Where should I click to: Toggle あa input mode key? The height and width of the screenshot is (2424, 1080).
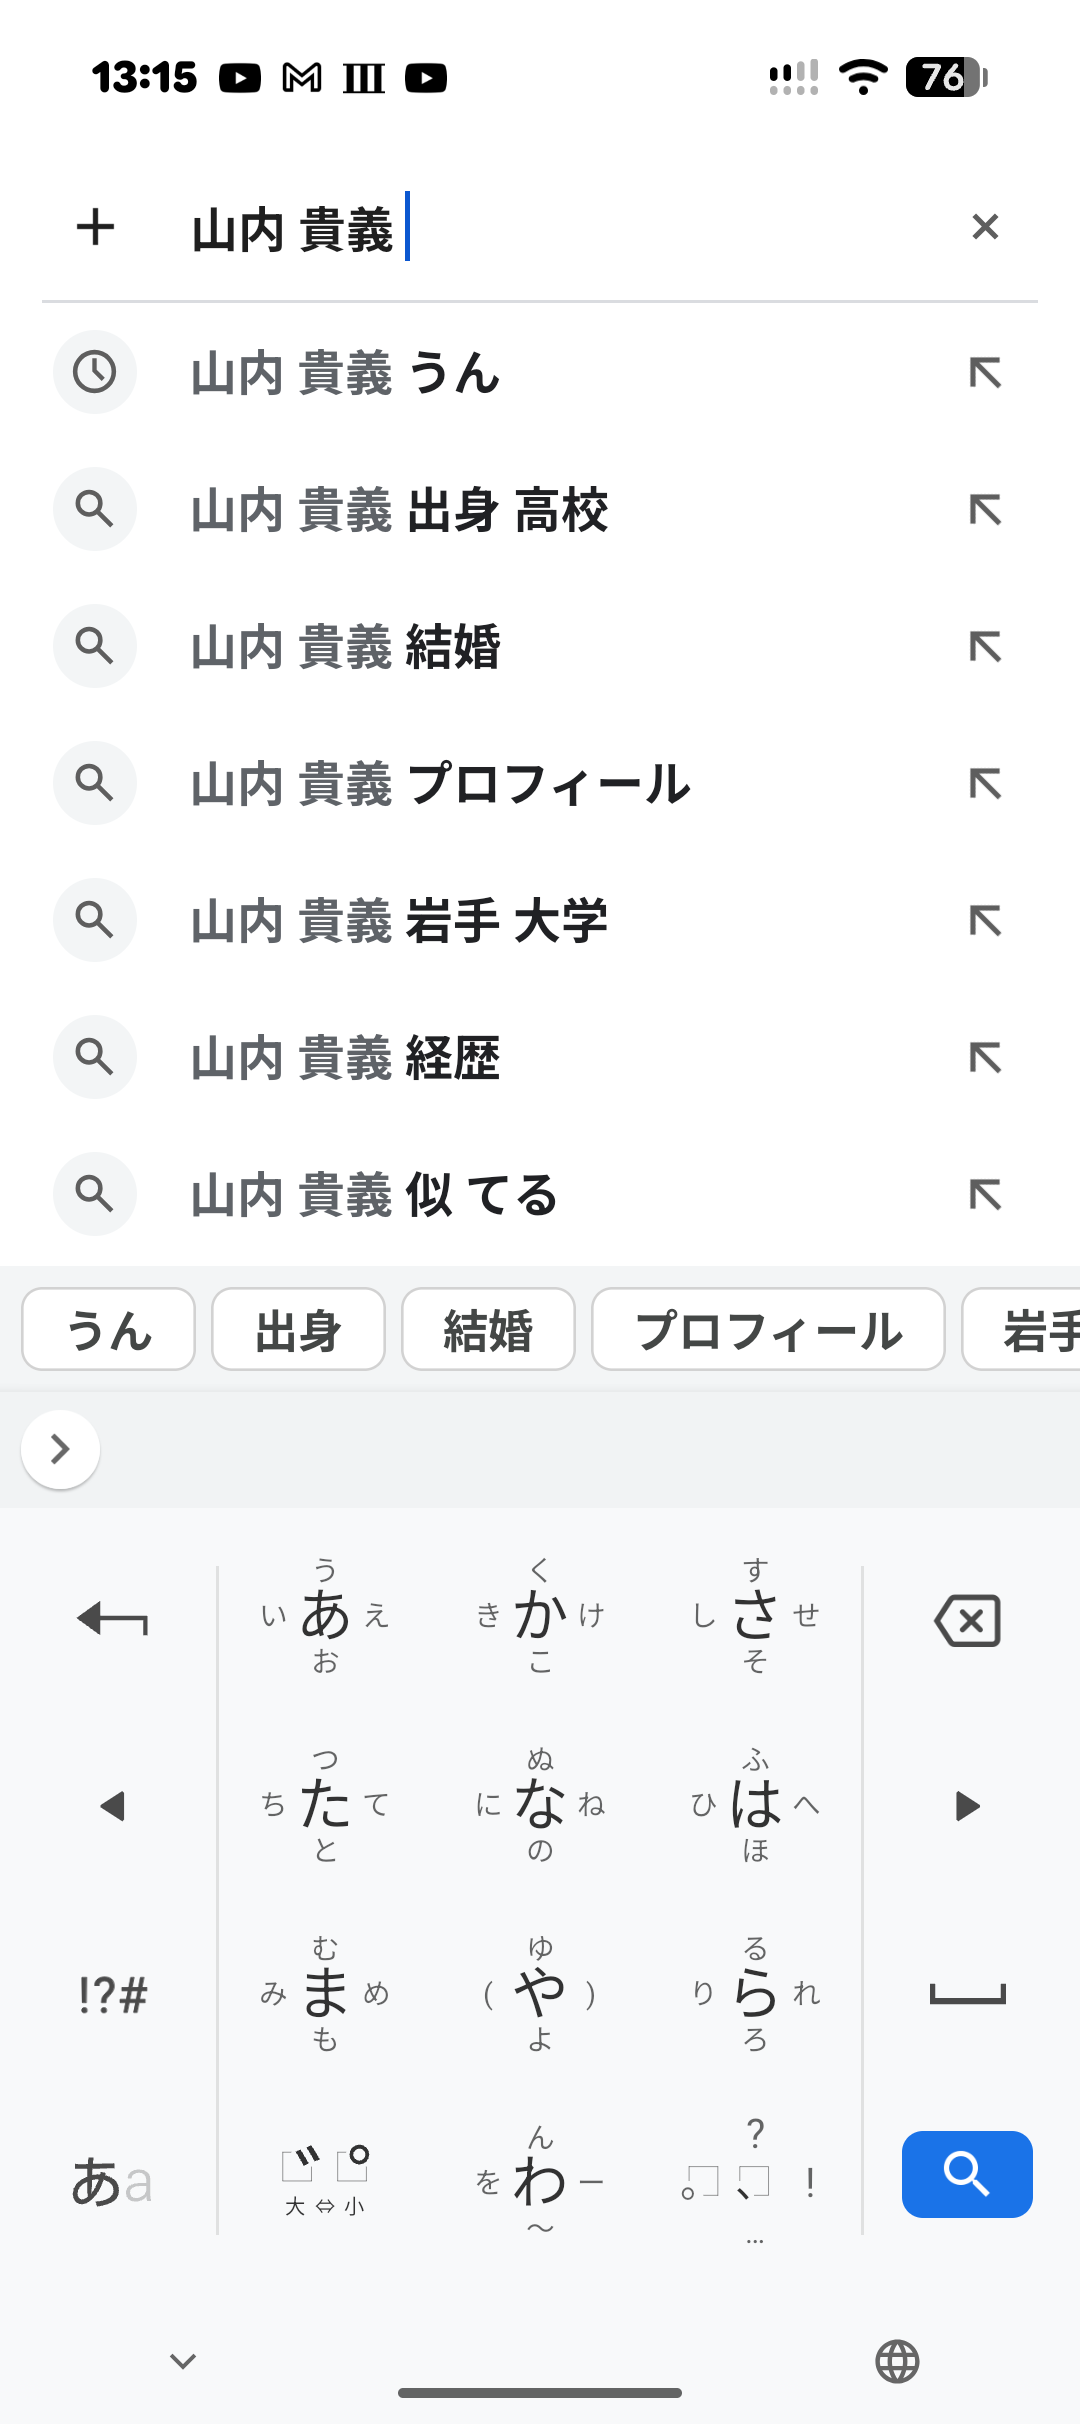(x=112, y=2182)
